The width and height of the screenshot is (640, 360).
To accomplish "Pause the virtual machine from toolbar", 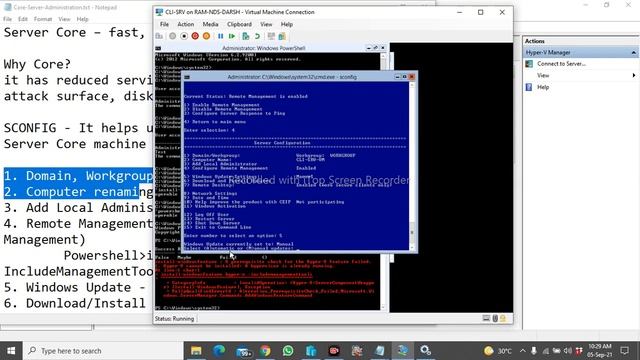I will [x=220, y=36].
